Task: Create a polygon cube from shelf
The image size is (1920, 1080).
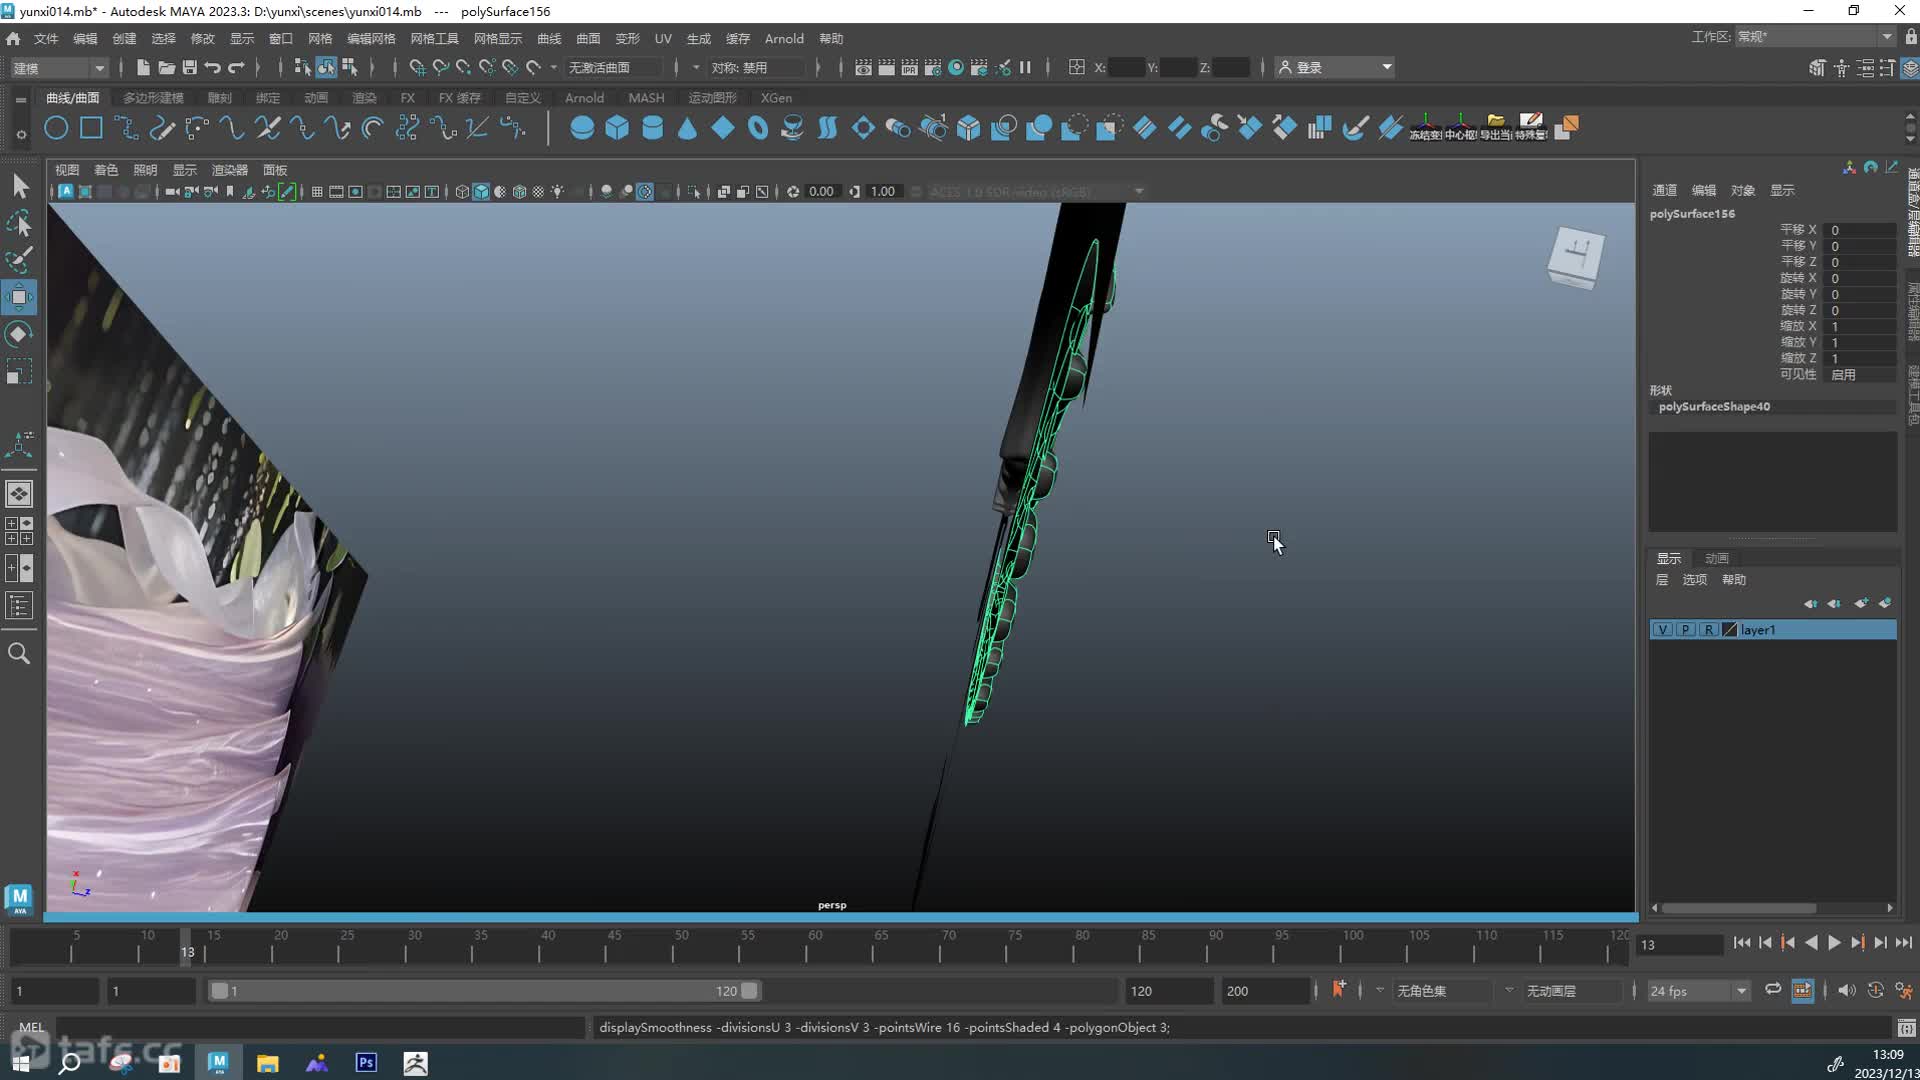Action: point(617,128)
